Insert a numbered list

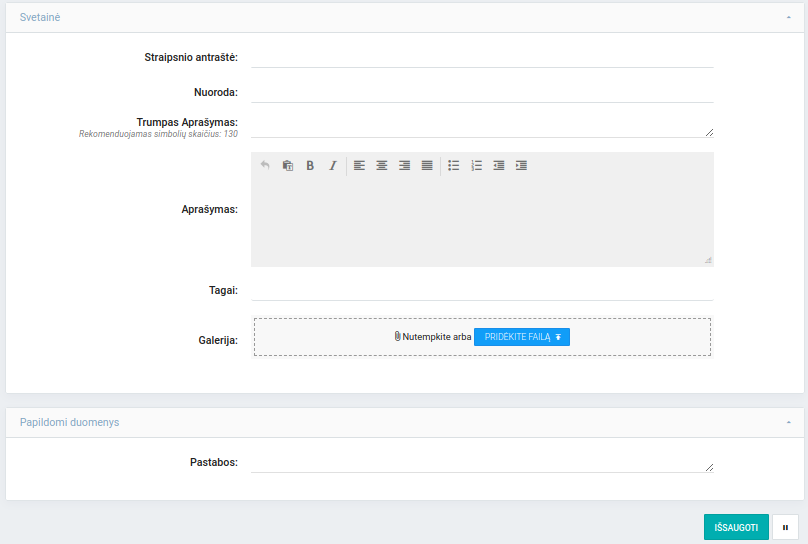coord(476,166)
